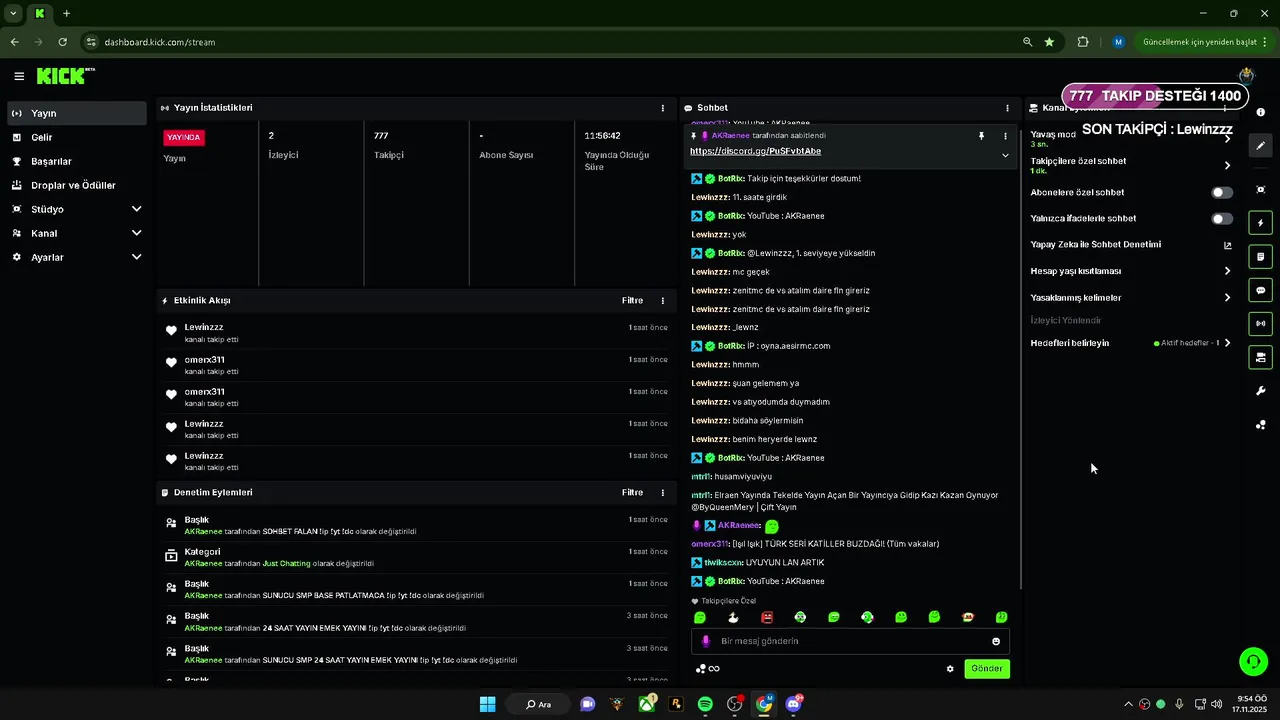The image size is (1280, 720).
Task: Toggle Abonelere özel sohbet switch
Action: 1222,192
